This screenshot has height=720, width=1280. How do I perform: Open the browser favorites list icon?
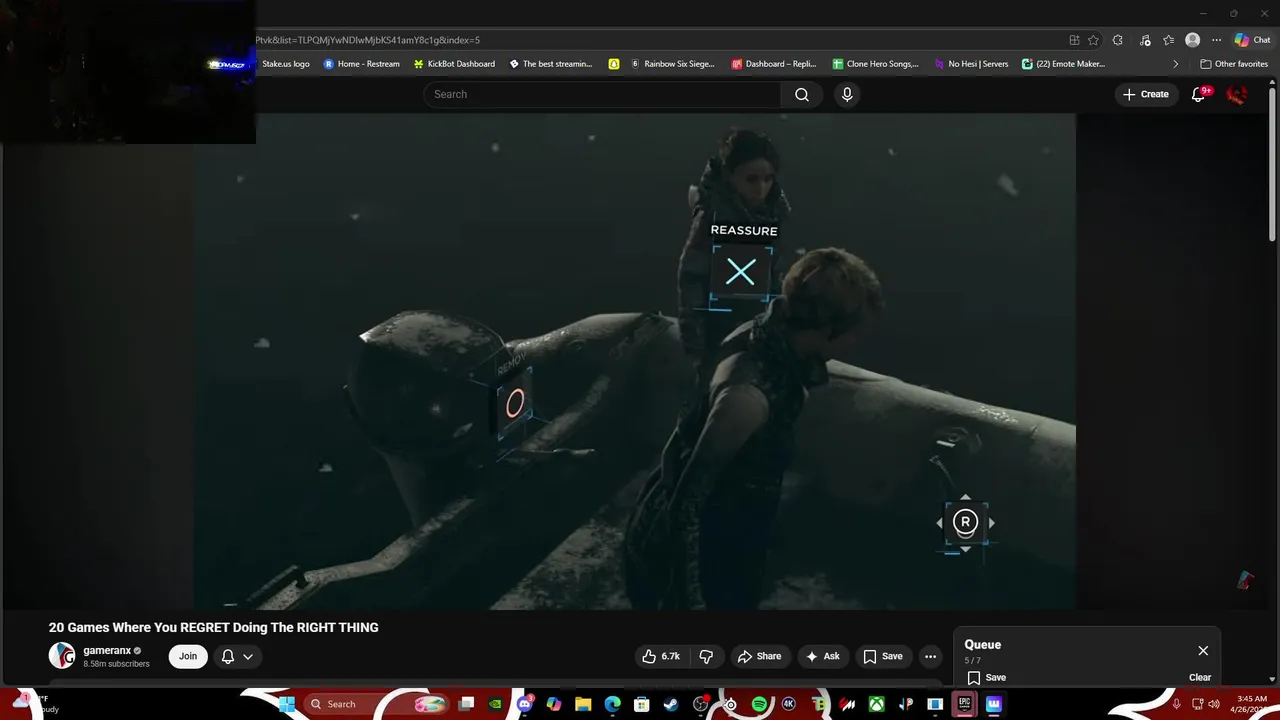pyautogui.click(x=1168, y=40)
